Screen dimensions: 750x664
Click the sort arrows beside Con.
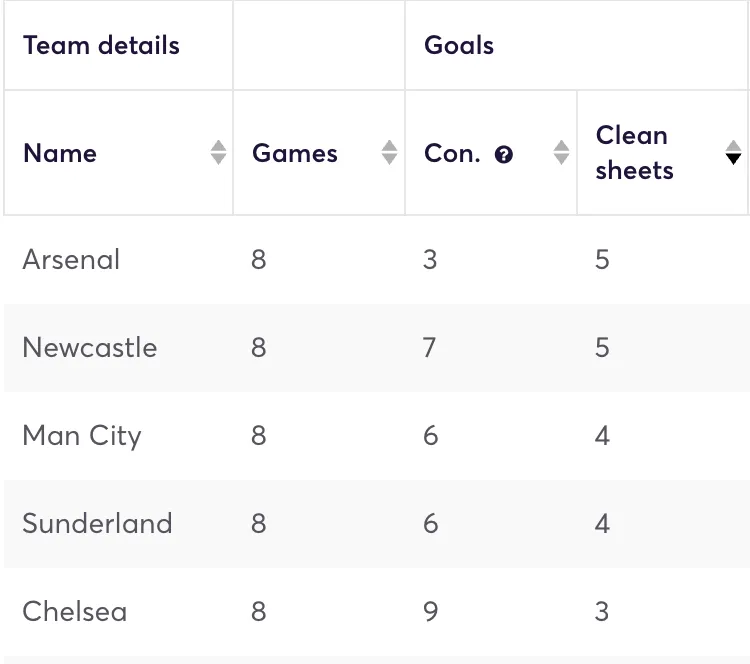(562, 153)
